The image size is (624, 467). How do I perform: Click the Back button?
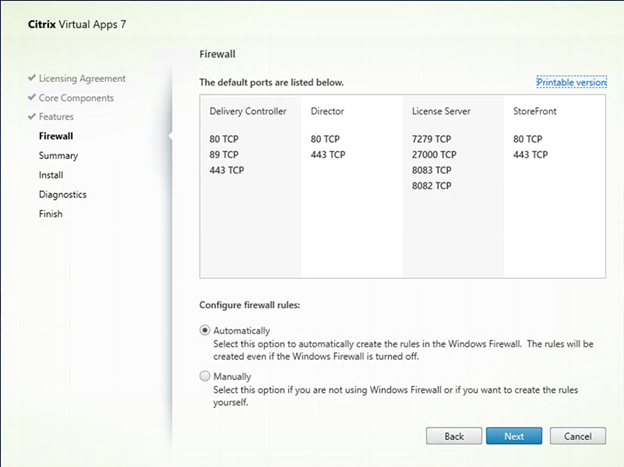tap(454, 436)
